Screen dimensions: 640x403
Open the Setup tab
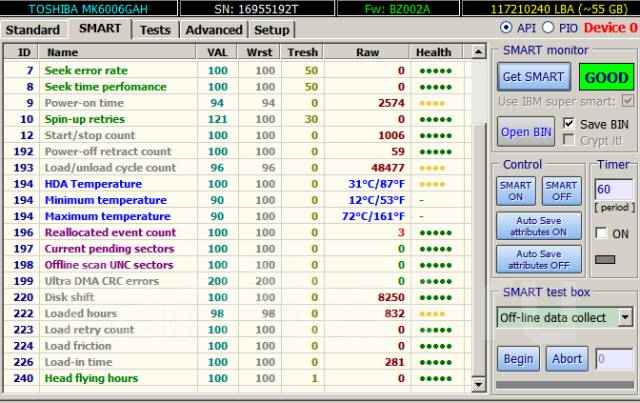[271, 30]
